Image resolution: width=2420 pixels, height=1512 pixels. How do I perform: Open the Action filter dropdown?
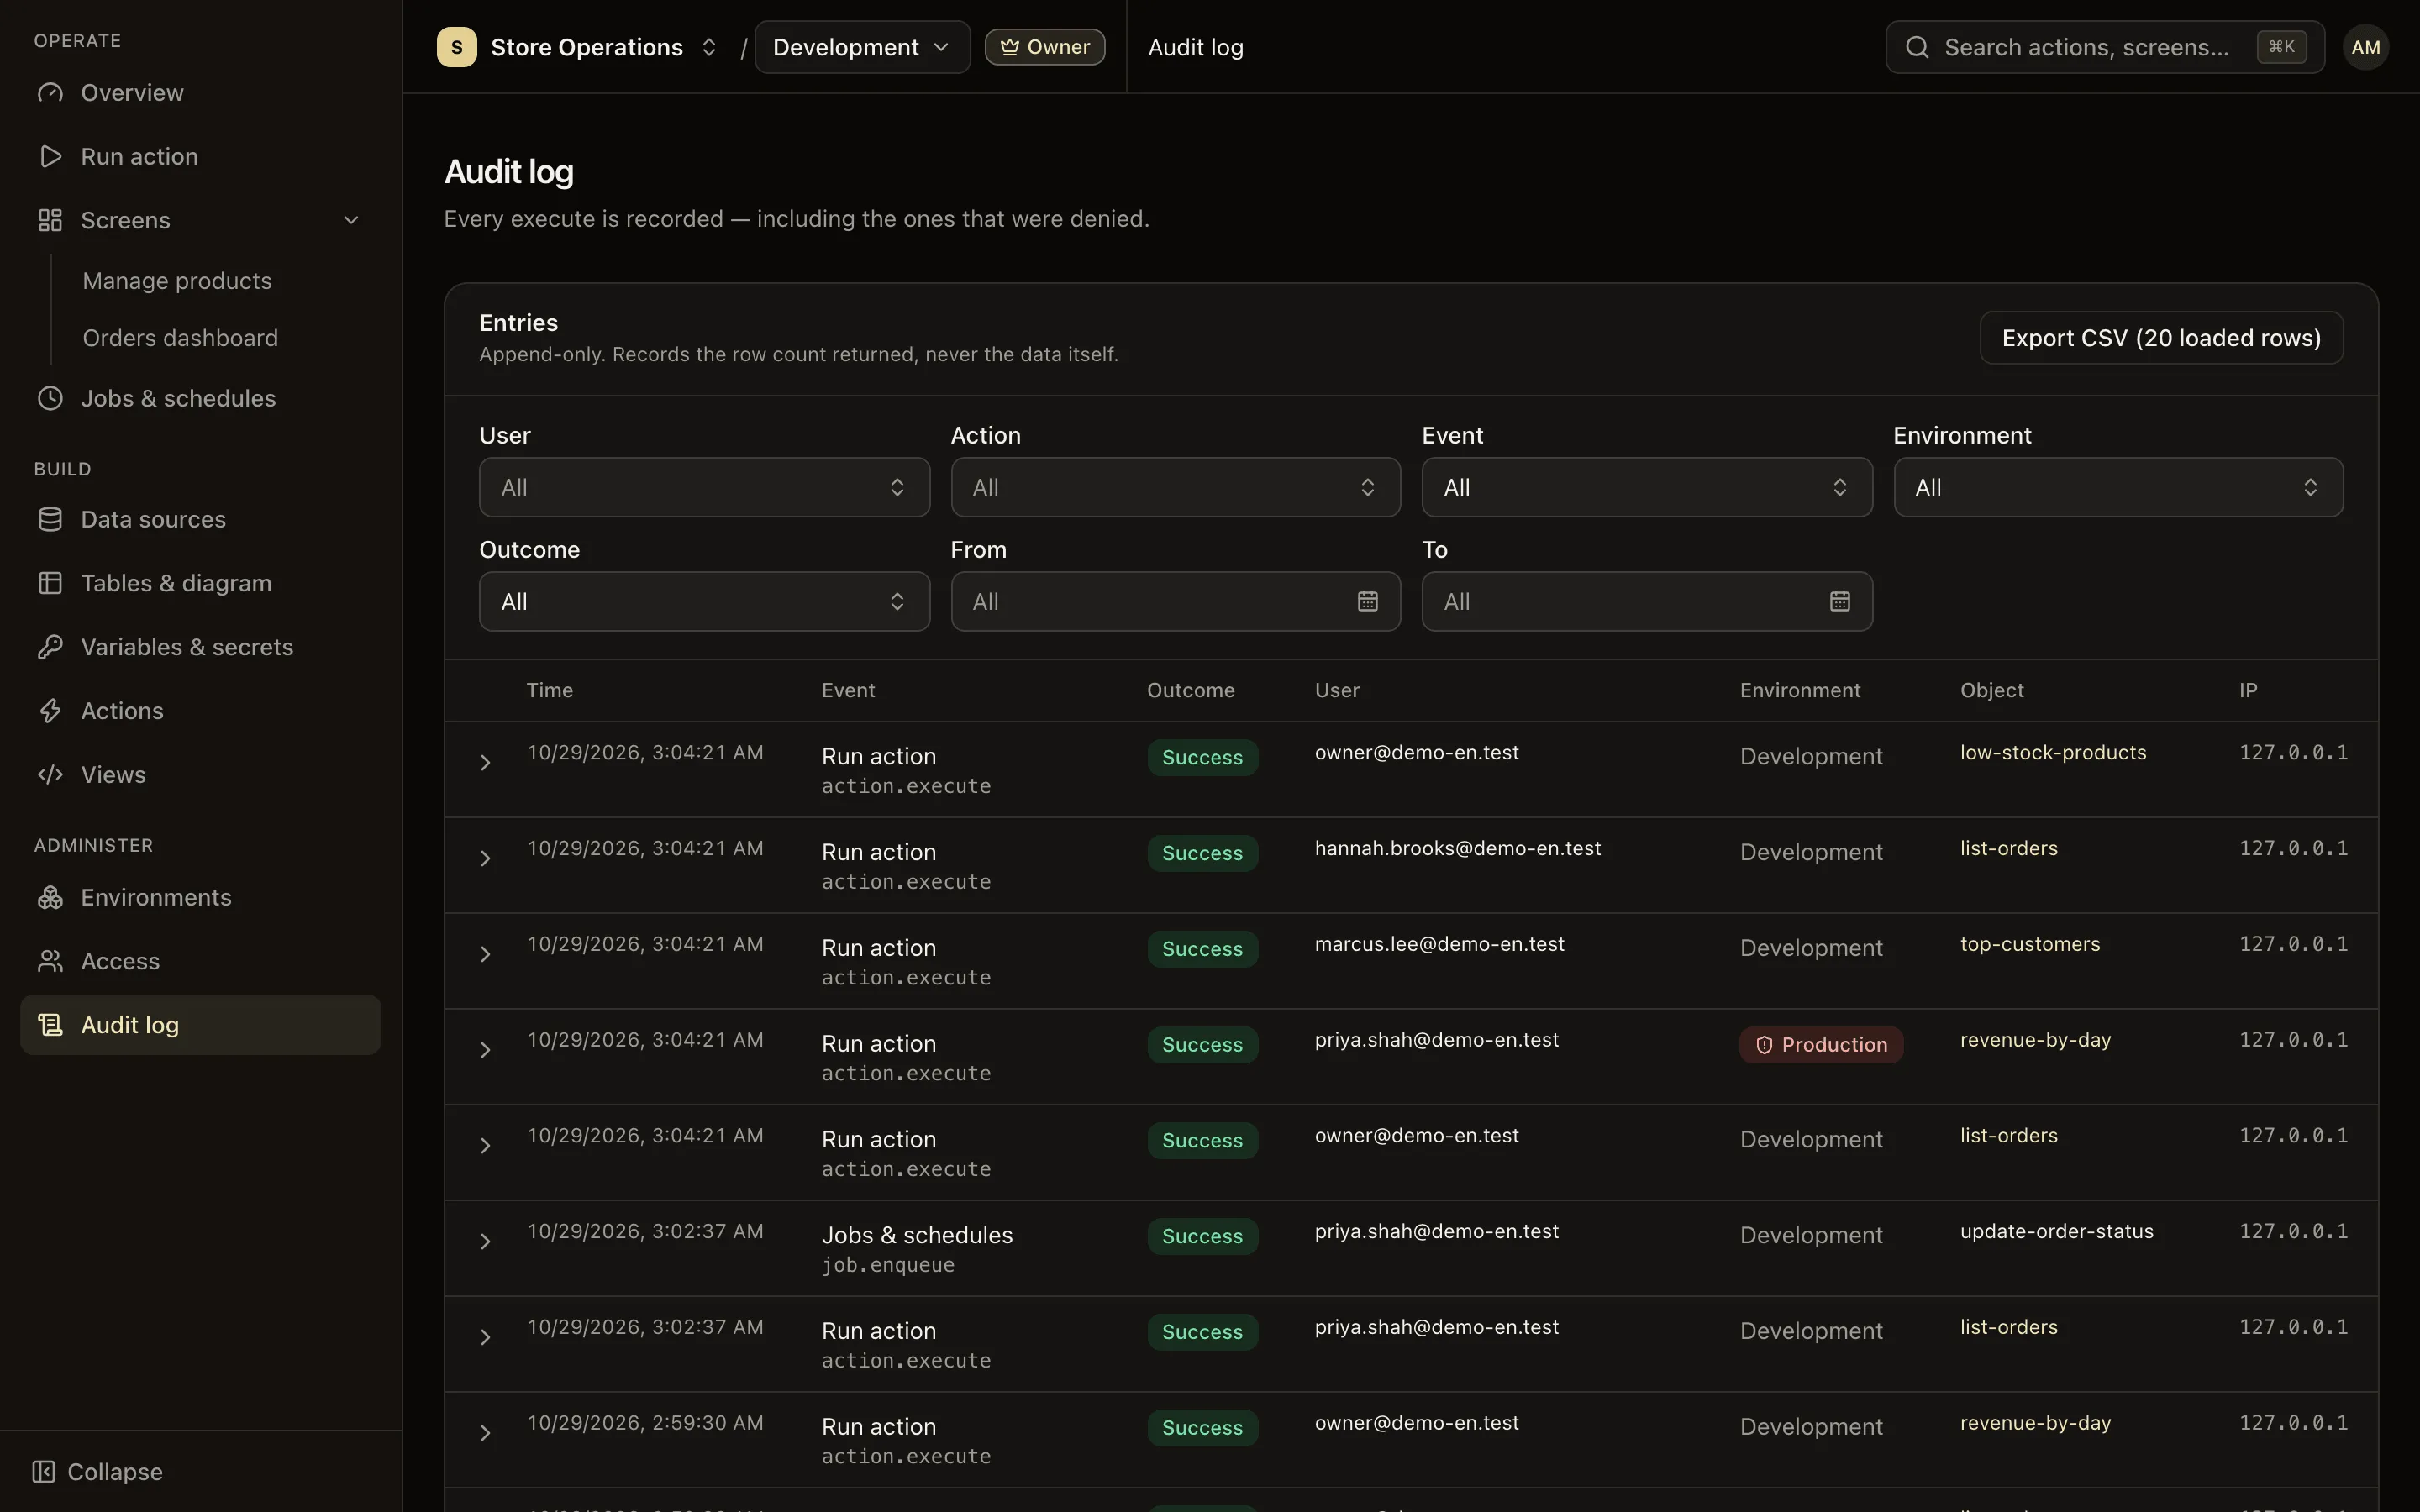point(1175,487)
